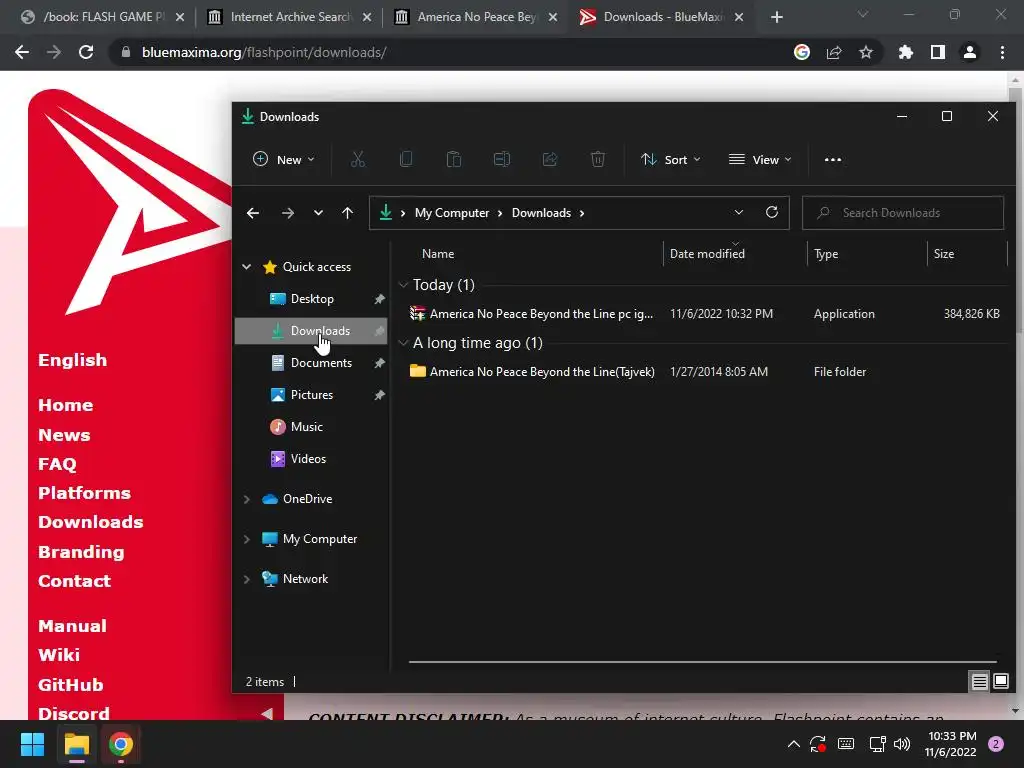Open the View dropdown

(760, 159)
